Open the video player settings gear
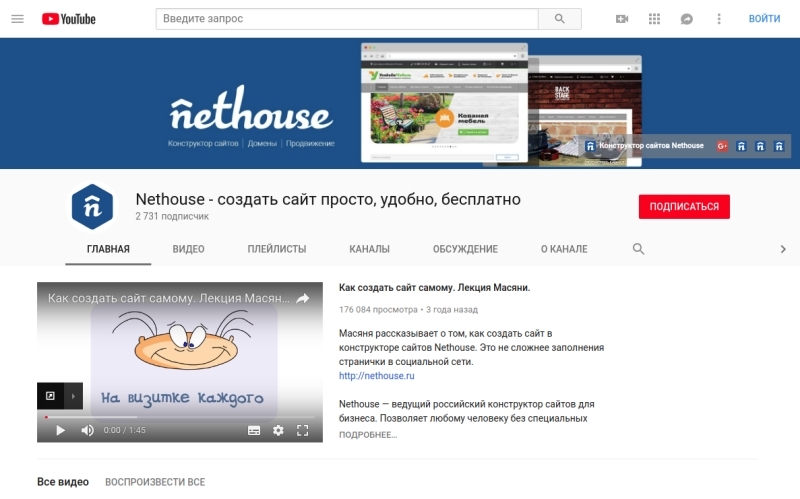 pyautogui.click(x=278, y=430)
